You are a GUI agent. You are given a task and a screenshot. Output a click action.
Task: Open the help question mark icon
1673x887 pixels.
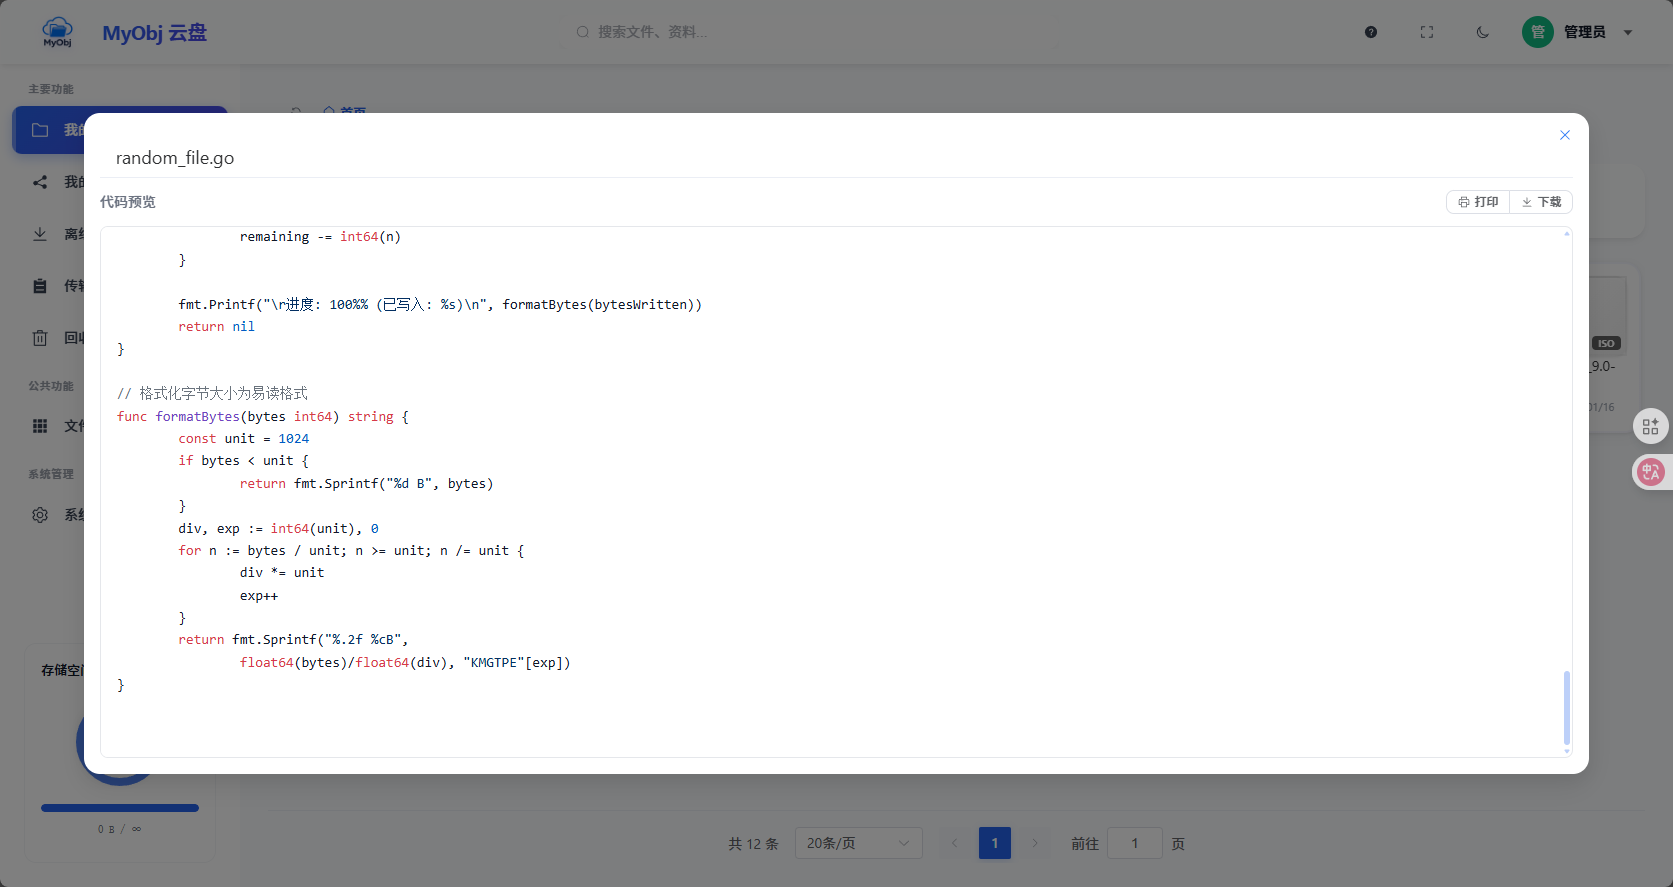tap(1371, 32)
